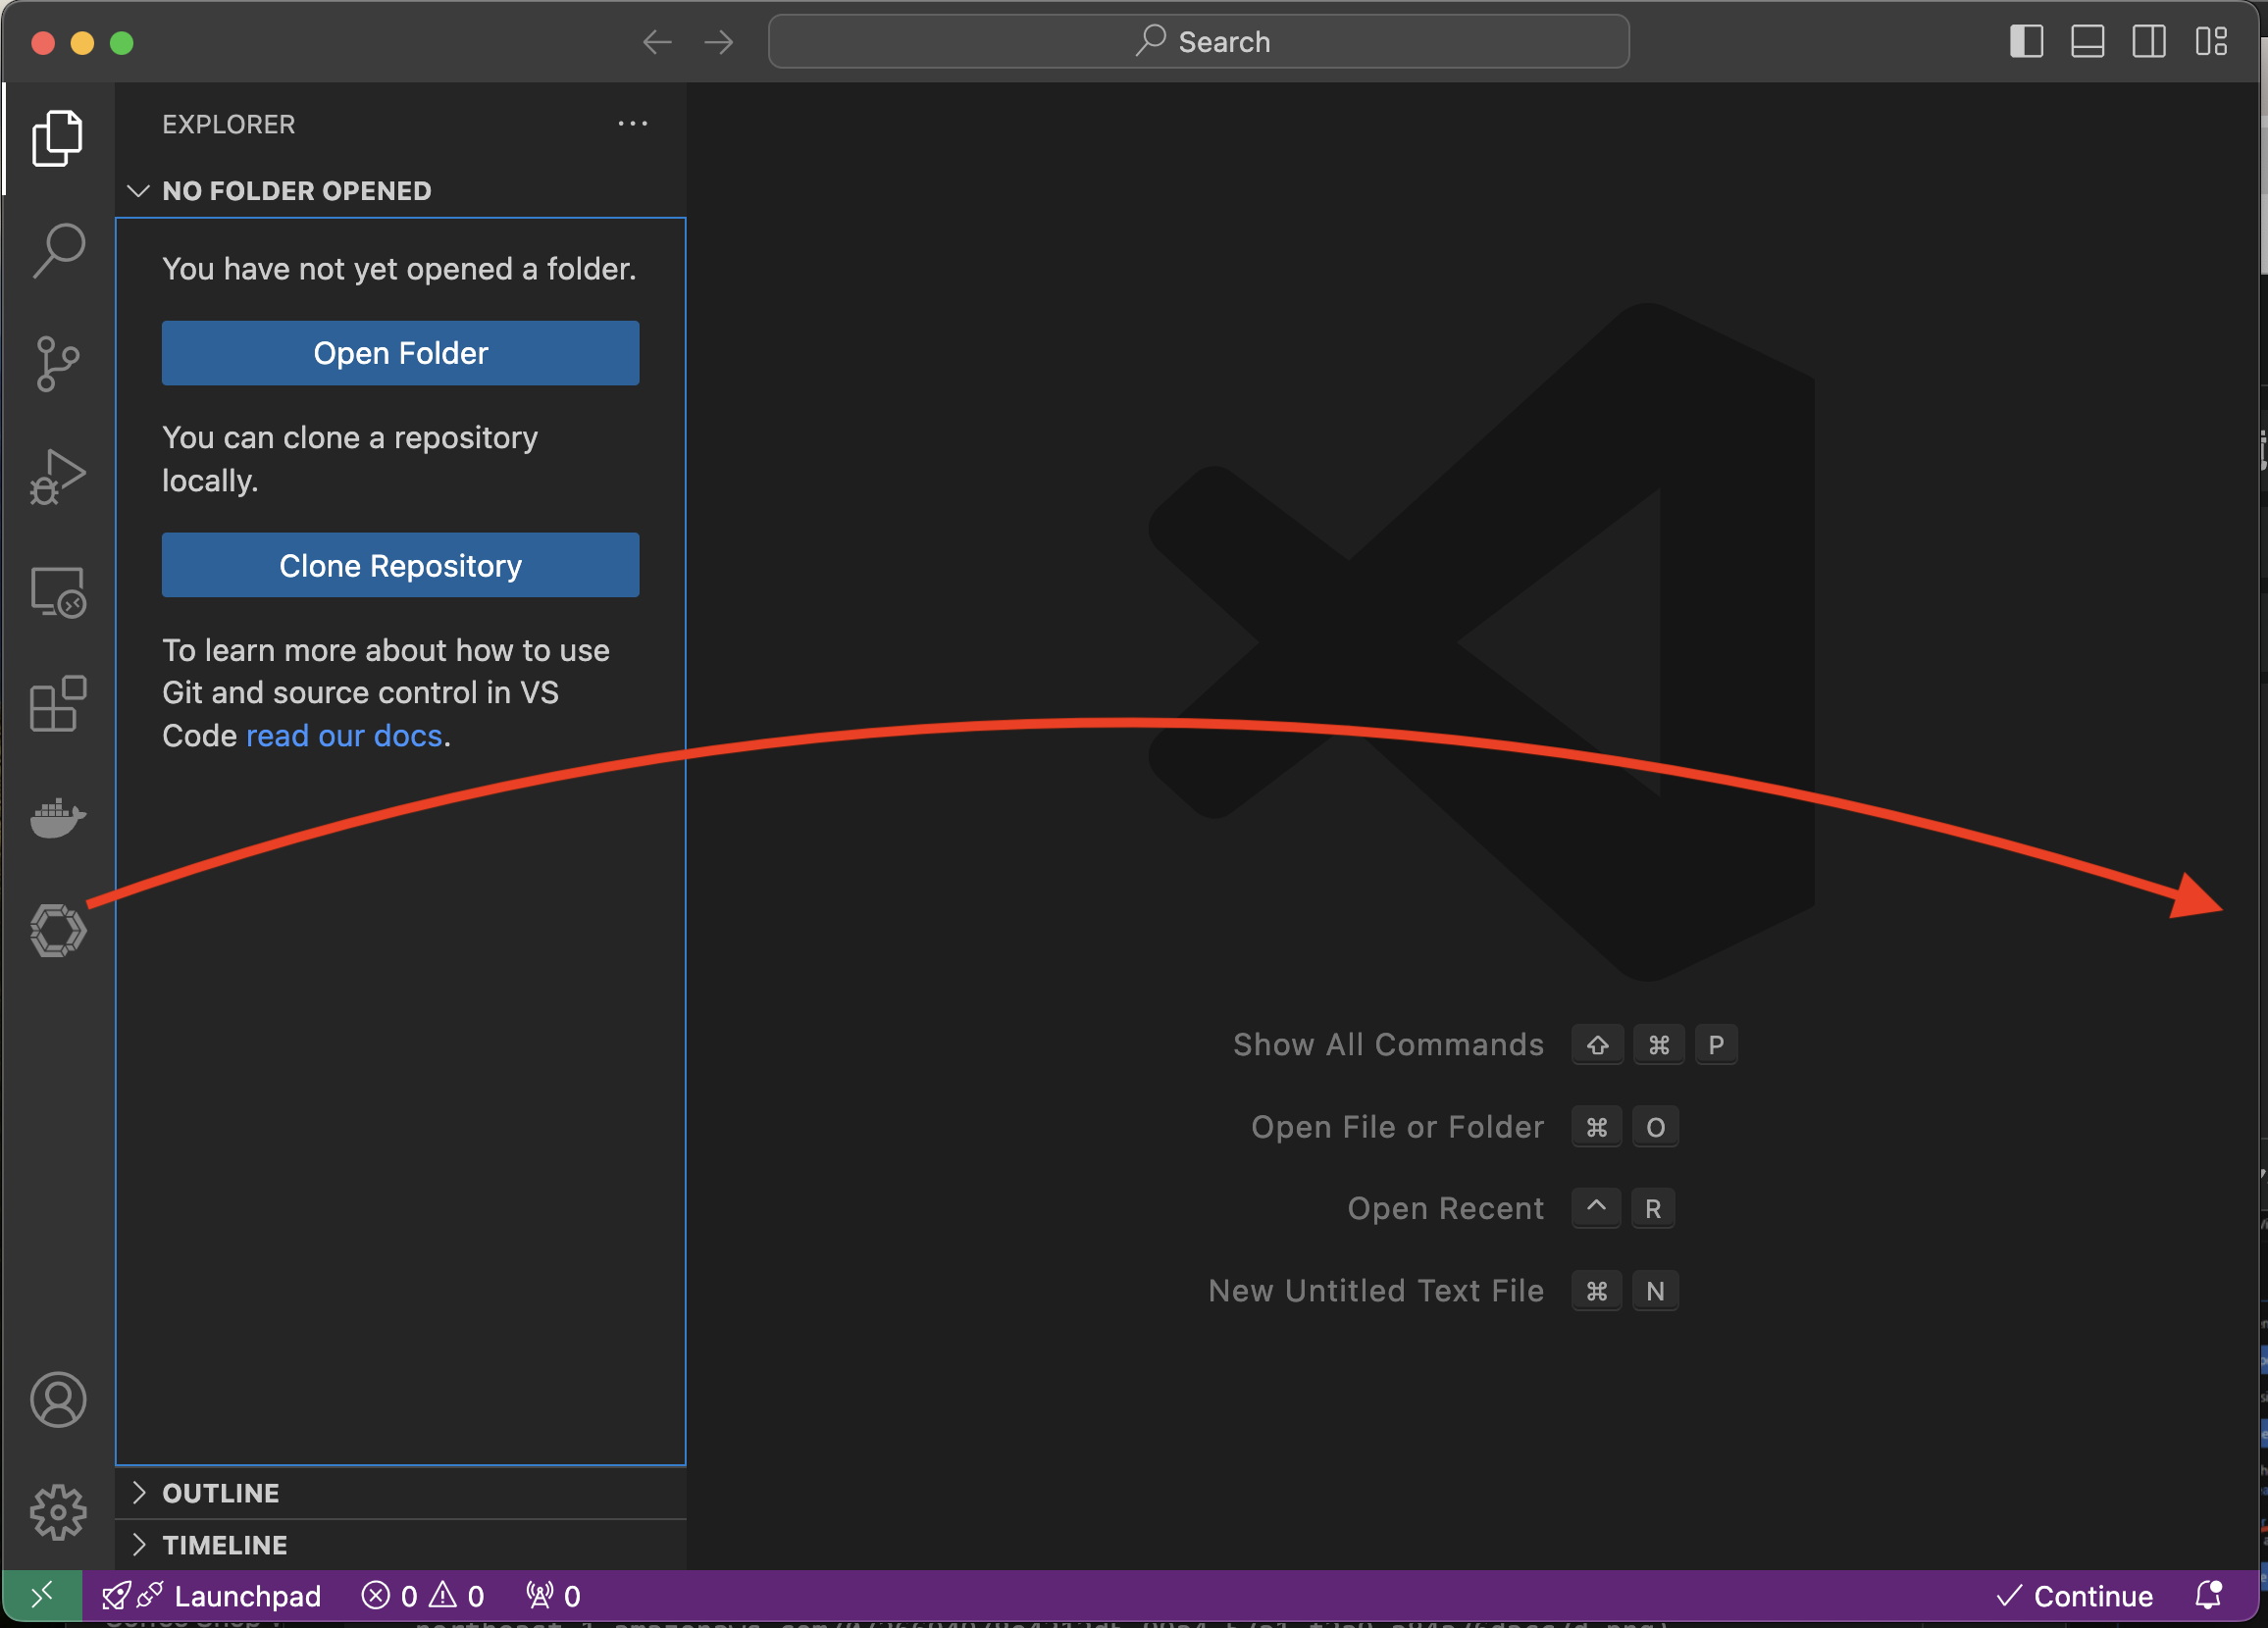
Task: Open the Search view in activity bar
Action: 58,250
